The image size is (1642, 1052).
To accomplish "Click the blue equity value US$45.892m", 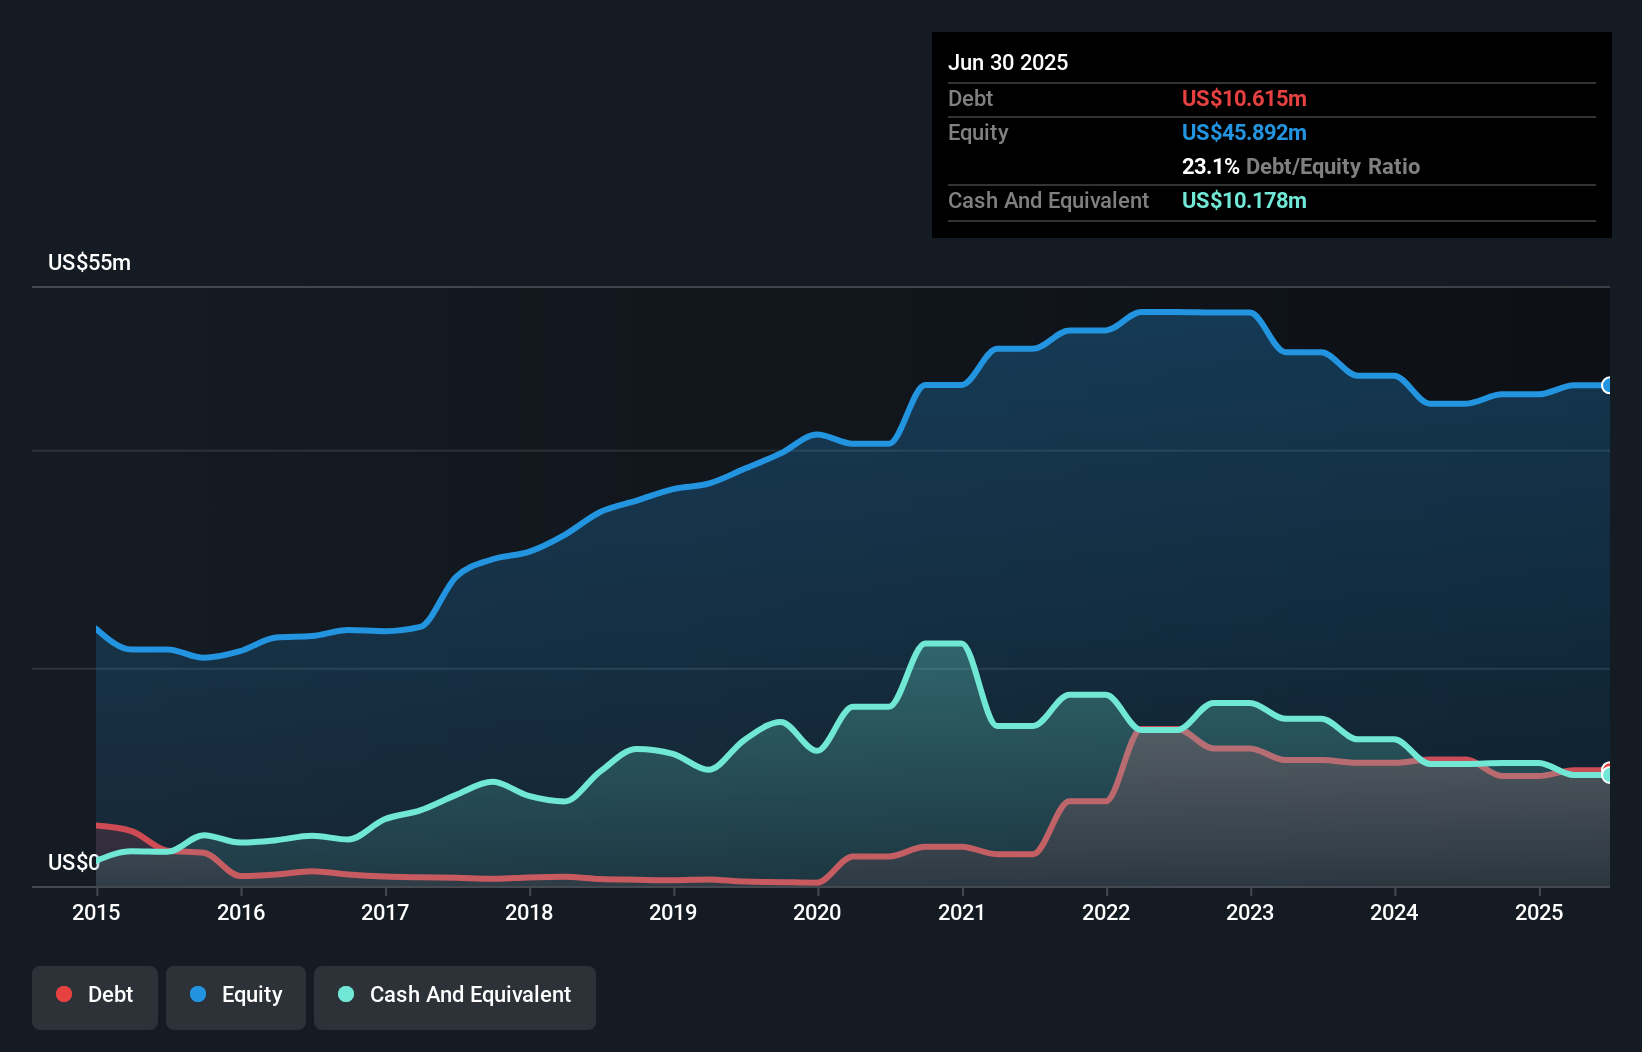I will tap(1244, 132).
